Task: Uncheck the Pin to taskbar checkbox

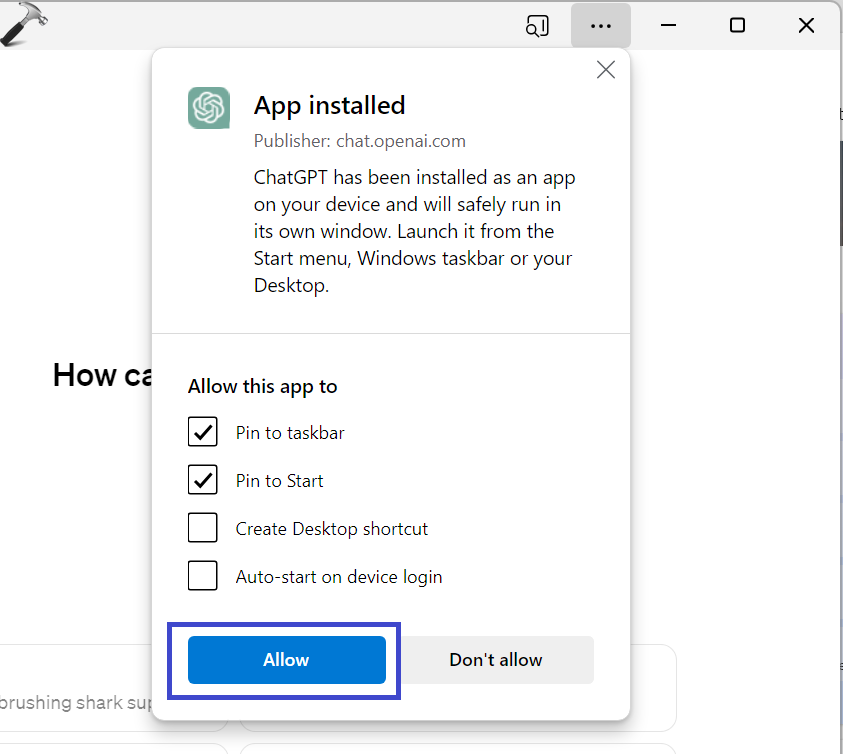Action: 203,433
